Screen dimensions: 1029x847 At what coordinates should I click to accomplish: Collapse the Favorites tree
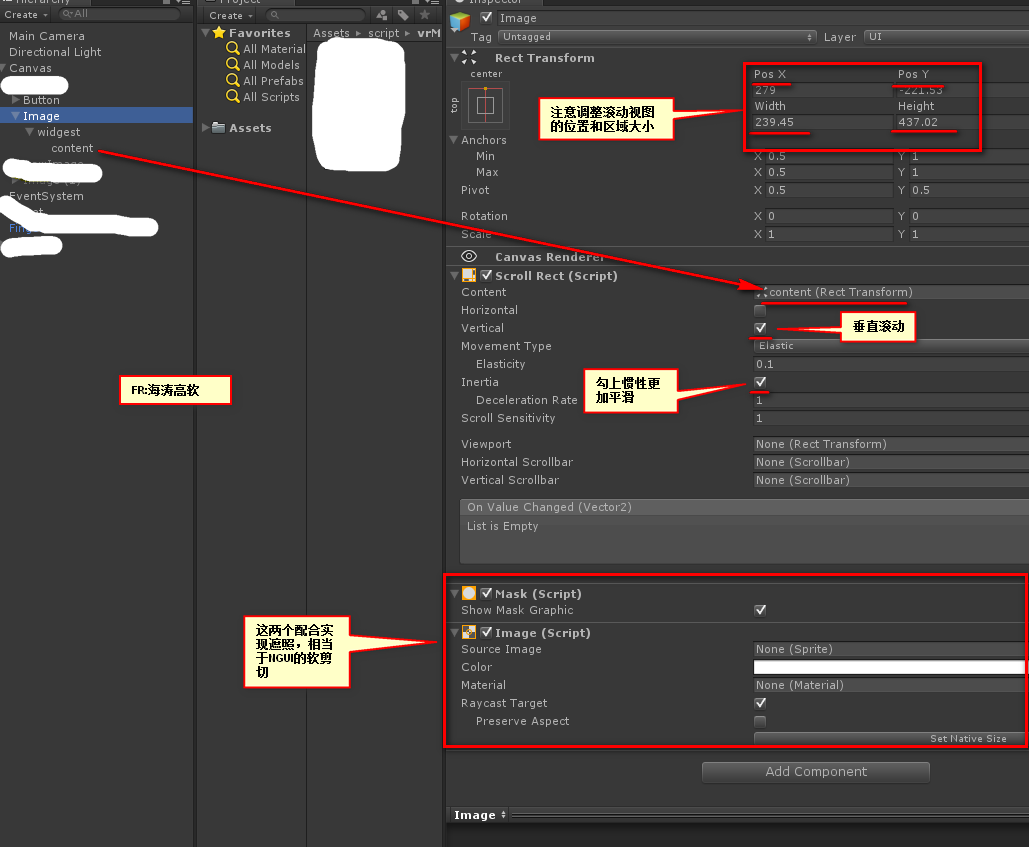(205, 32)
